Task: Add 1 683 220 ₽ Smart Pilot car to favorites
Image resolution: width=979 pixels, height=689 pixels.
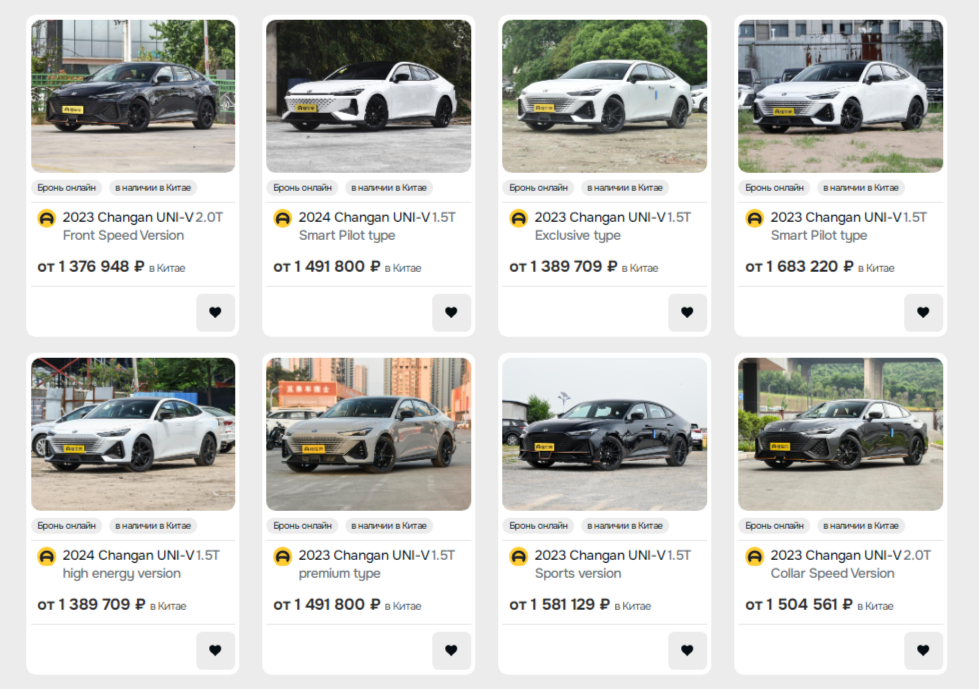Action: pyautogui.click(x=923, y=312)
